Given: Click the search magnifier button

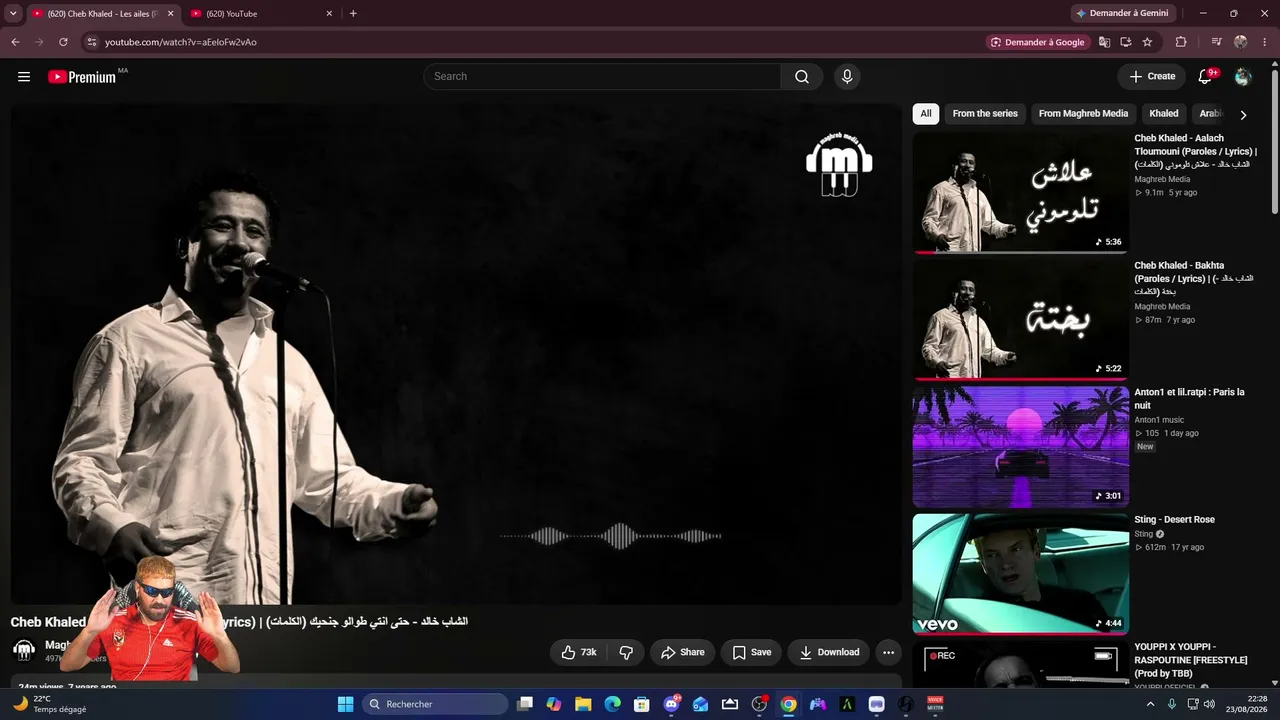Looking at the screenshot, I should coord(802,77).
